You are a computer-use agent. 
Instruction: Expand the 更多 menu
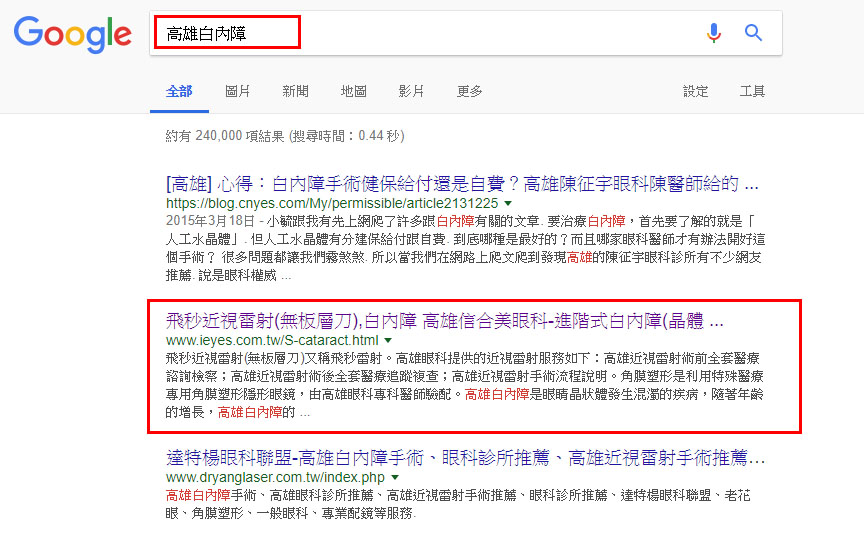(x=469, y=91)
